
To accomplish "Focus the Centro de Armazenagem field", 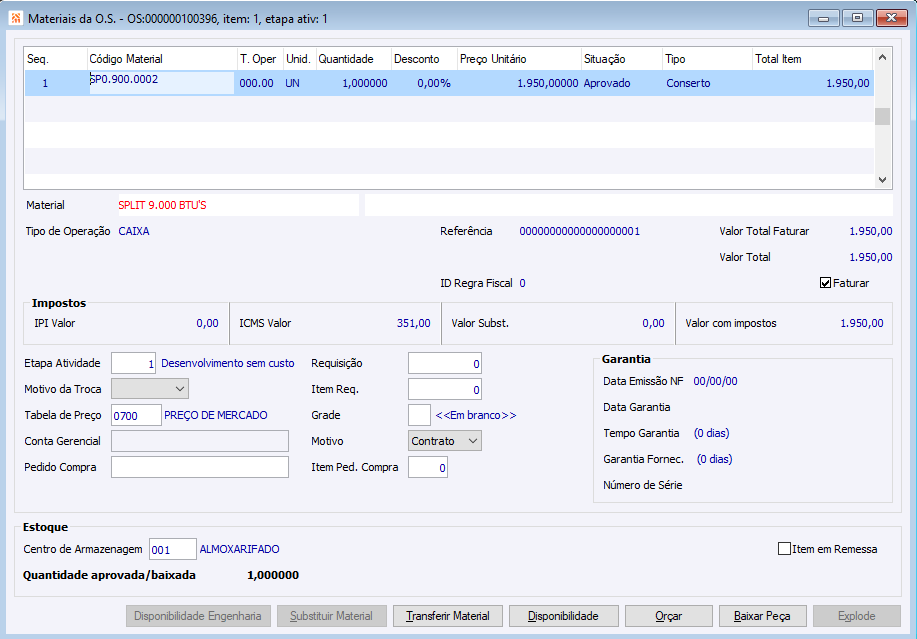I will pyautogui.click(x=172, y=549).
